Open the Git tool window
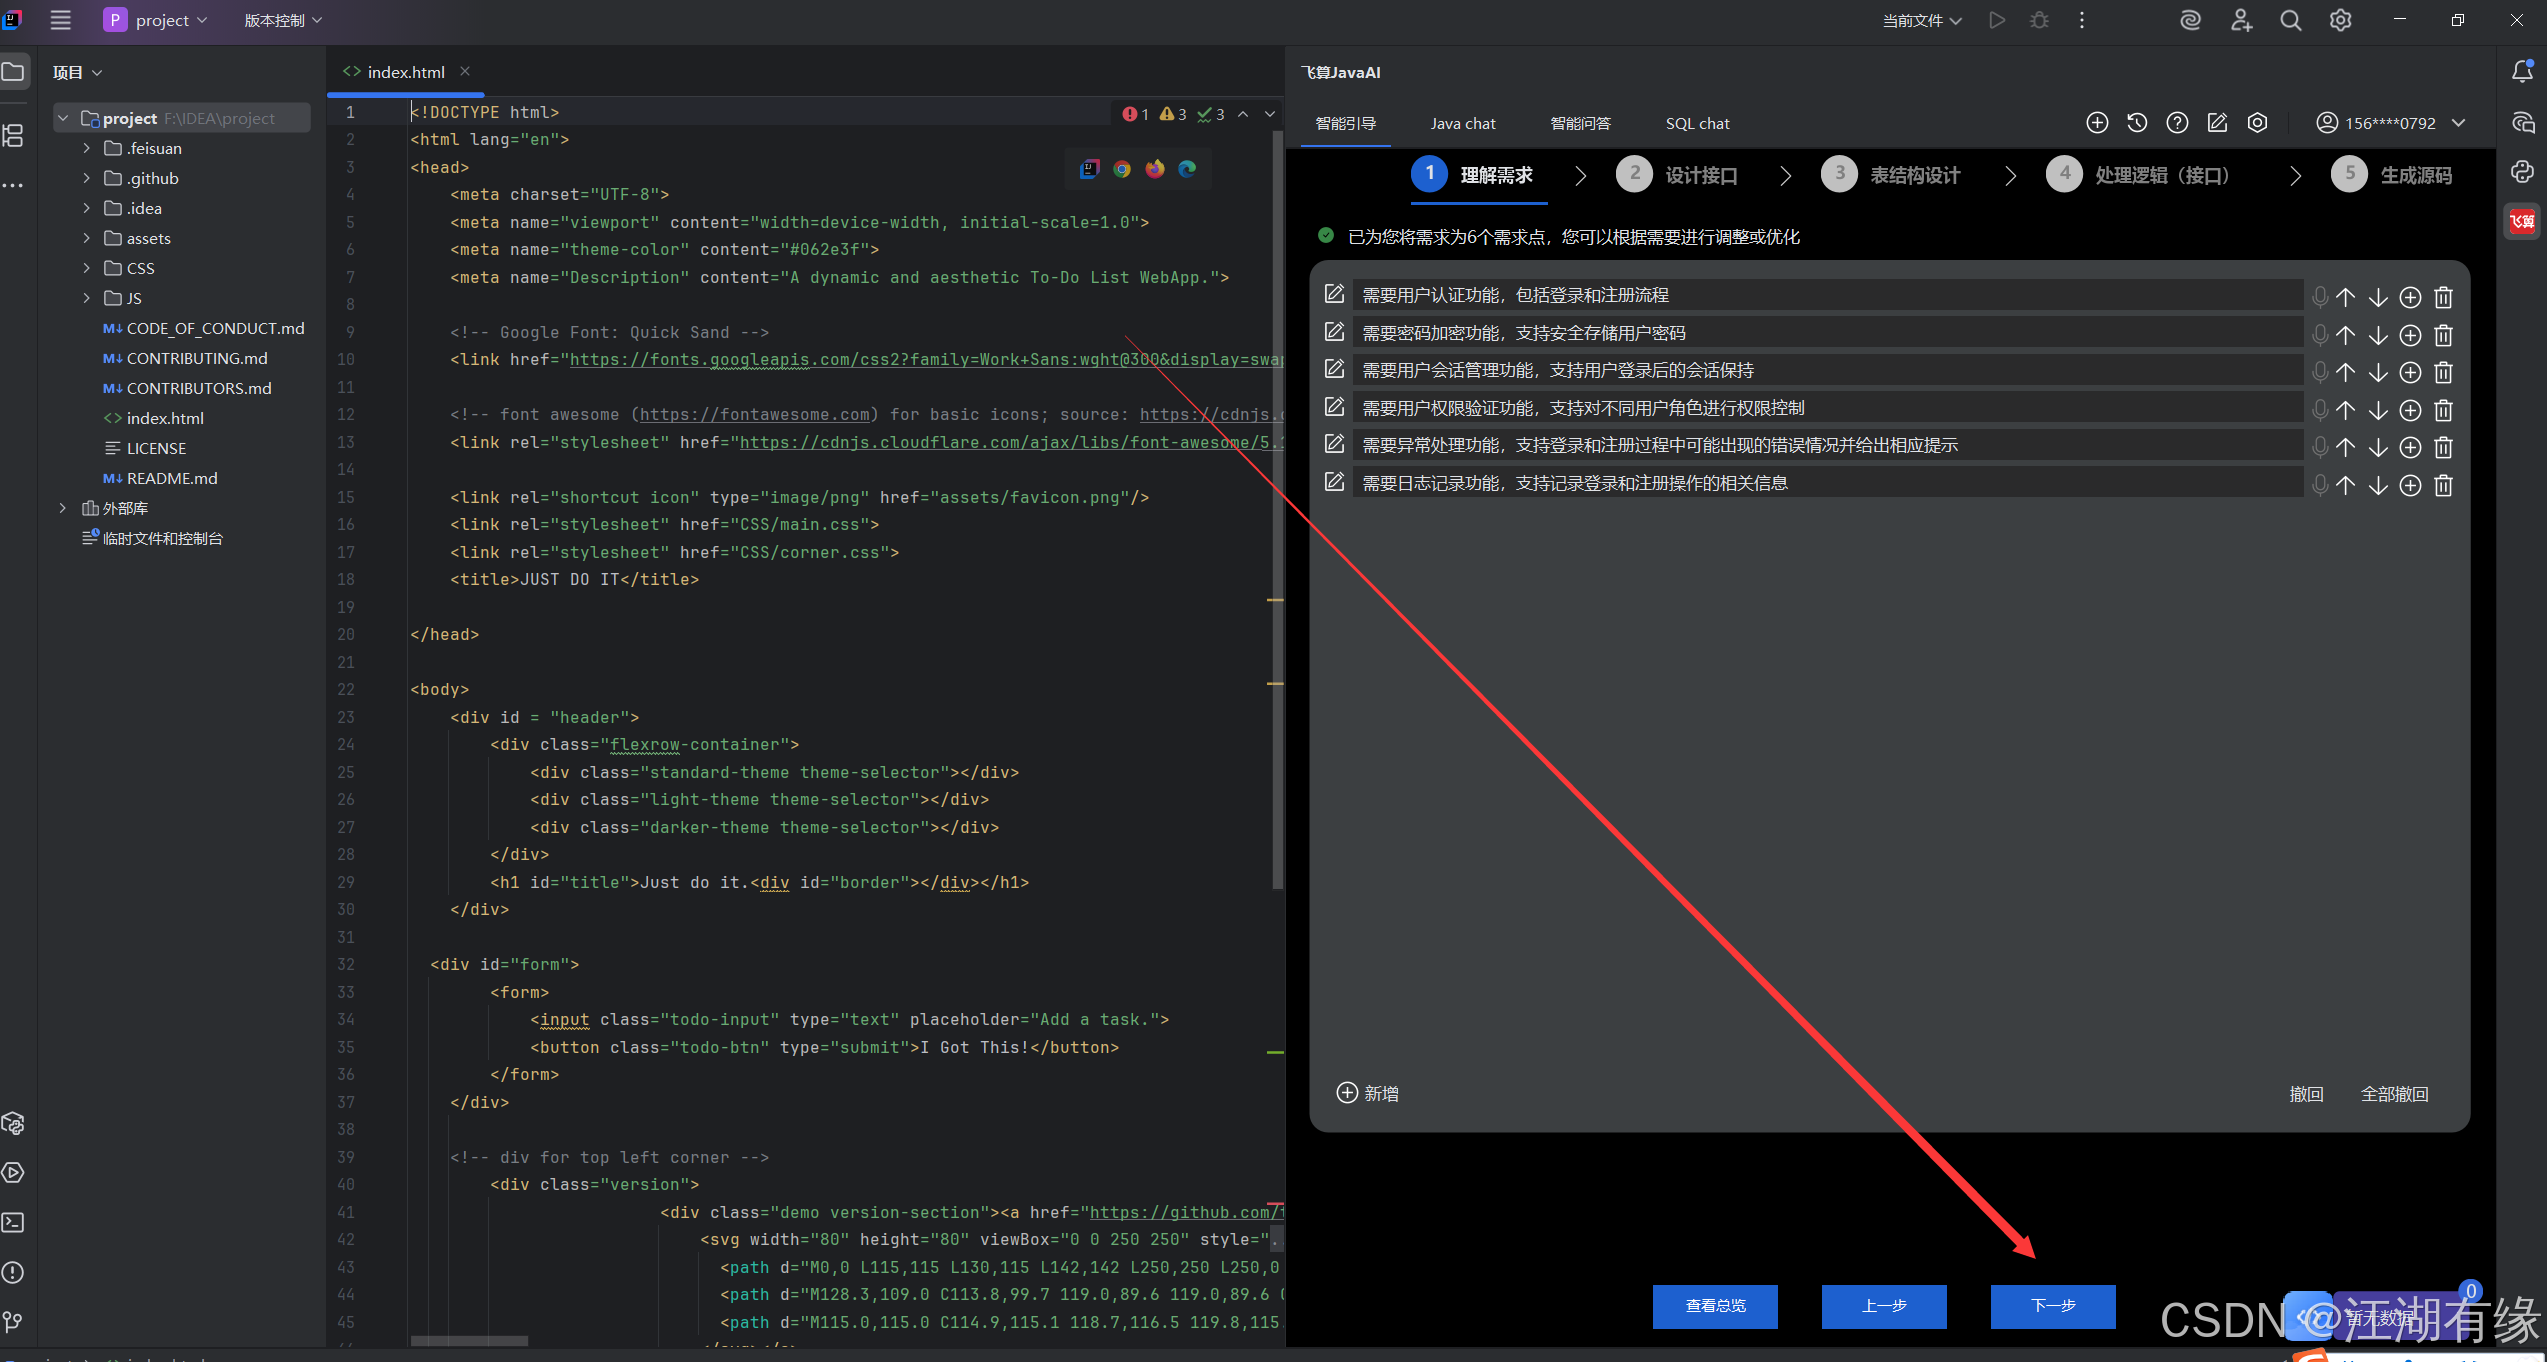Viewport: 2547px width, 1362px height. (x=13, y=1322)
